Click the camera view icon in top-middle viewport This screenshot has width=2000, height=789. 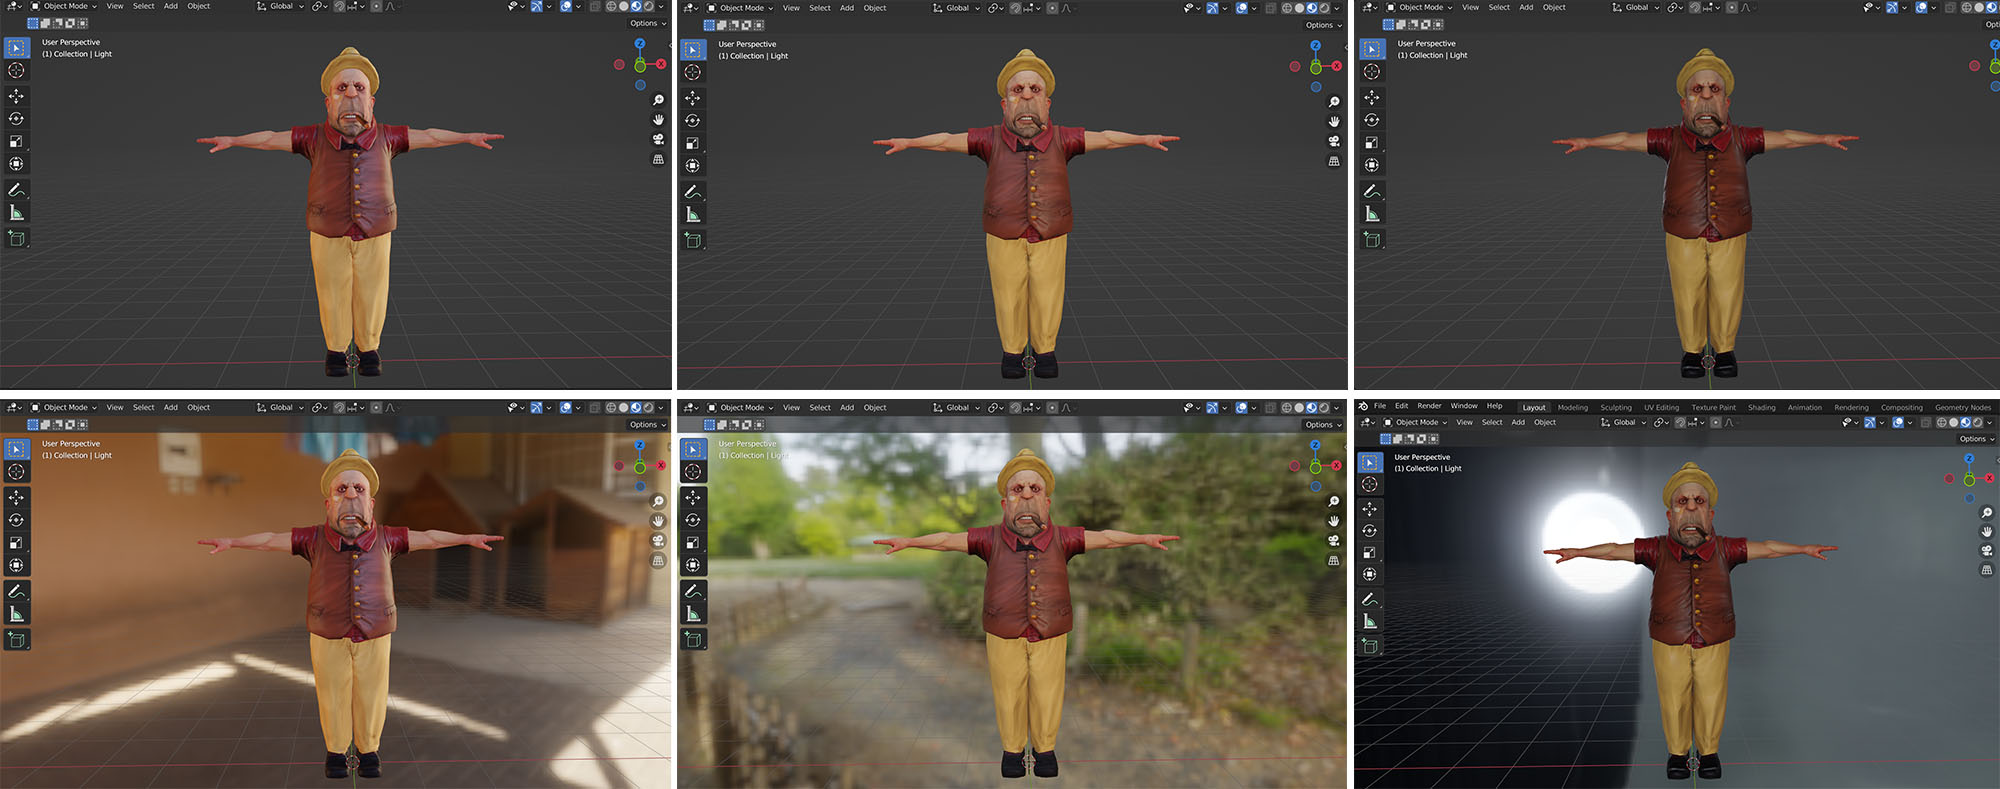pos(1333,142)
